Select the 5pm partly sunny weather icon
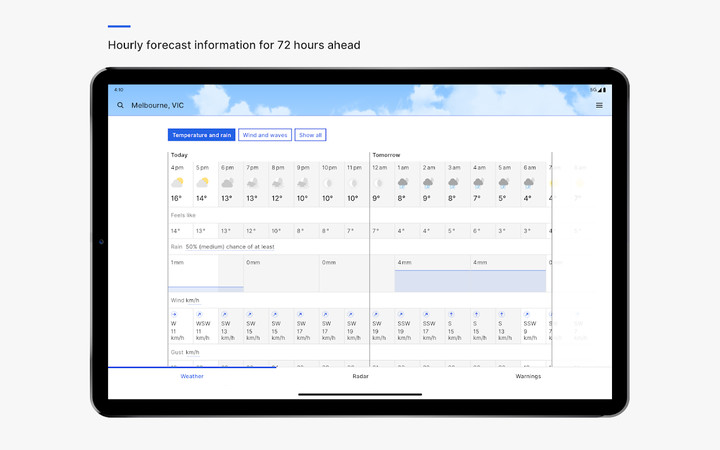The image size is (720, 450). (202, 183)
